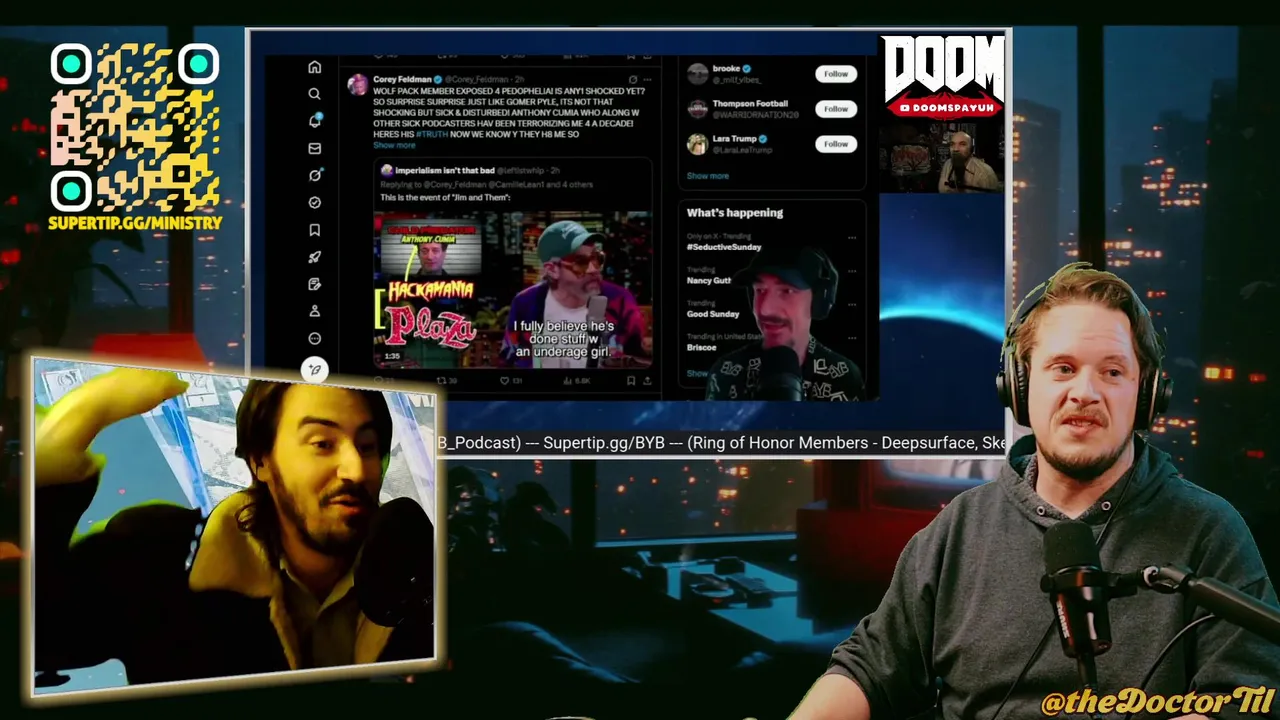This screenshot has height=720, width=1280.
Task: Click the share icon under the tweet
Action: [x=647, y=380]
